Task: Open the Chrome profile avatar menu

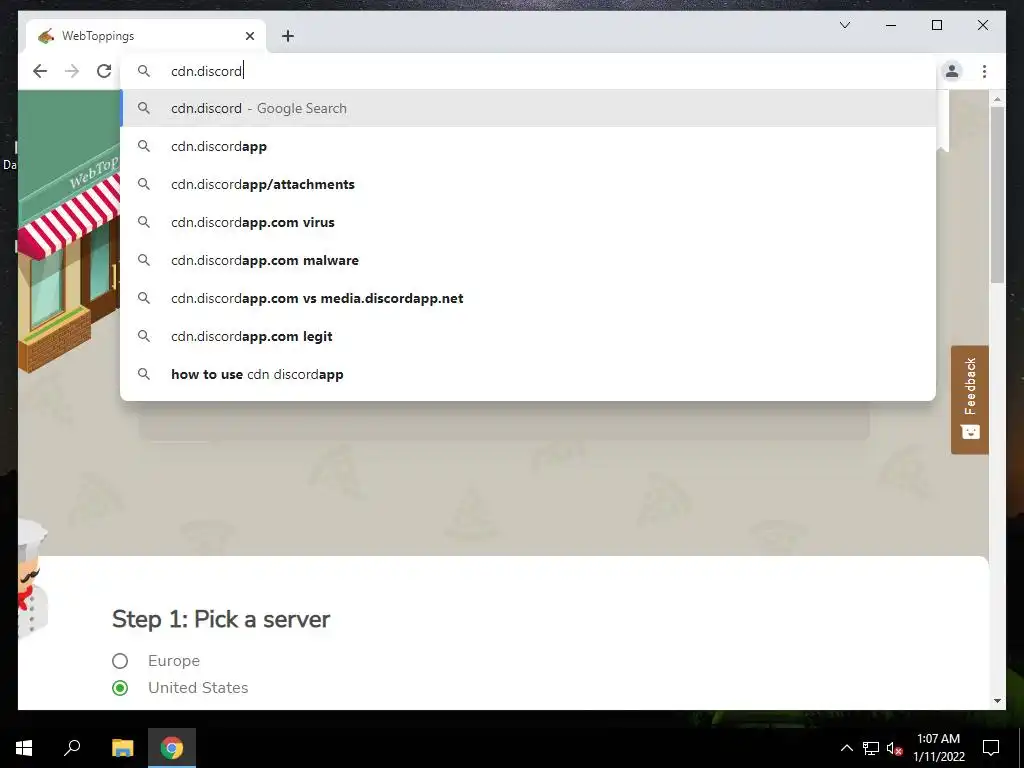Action: coord(952,71)
